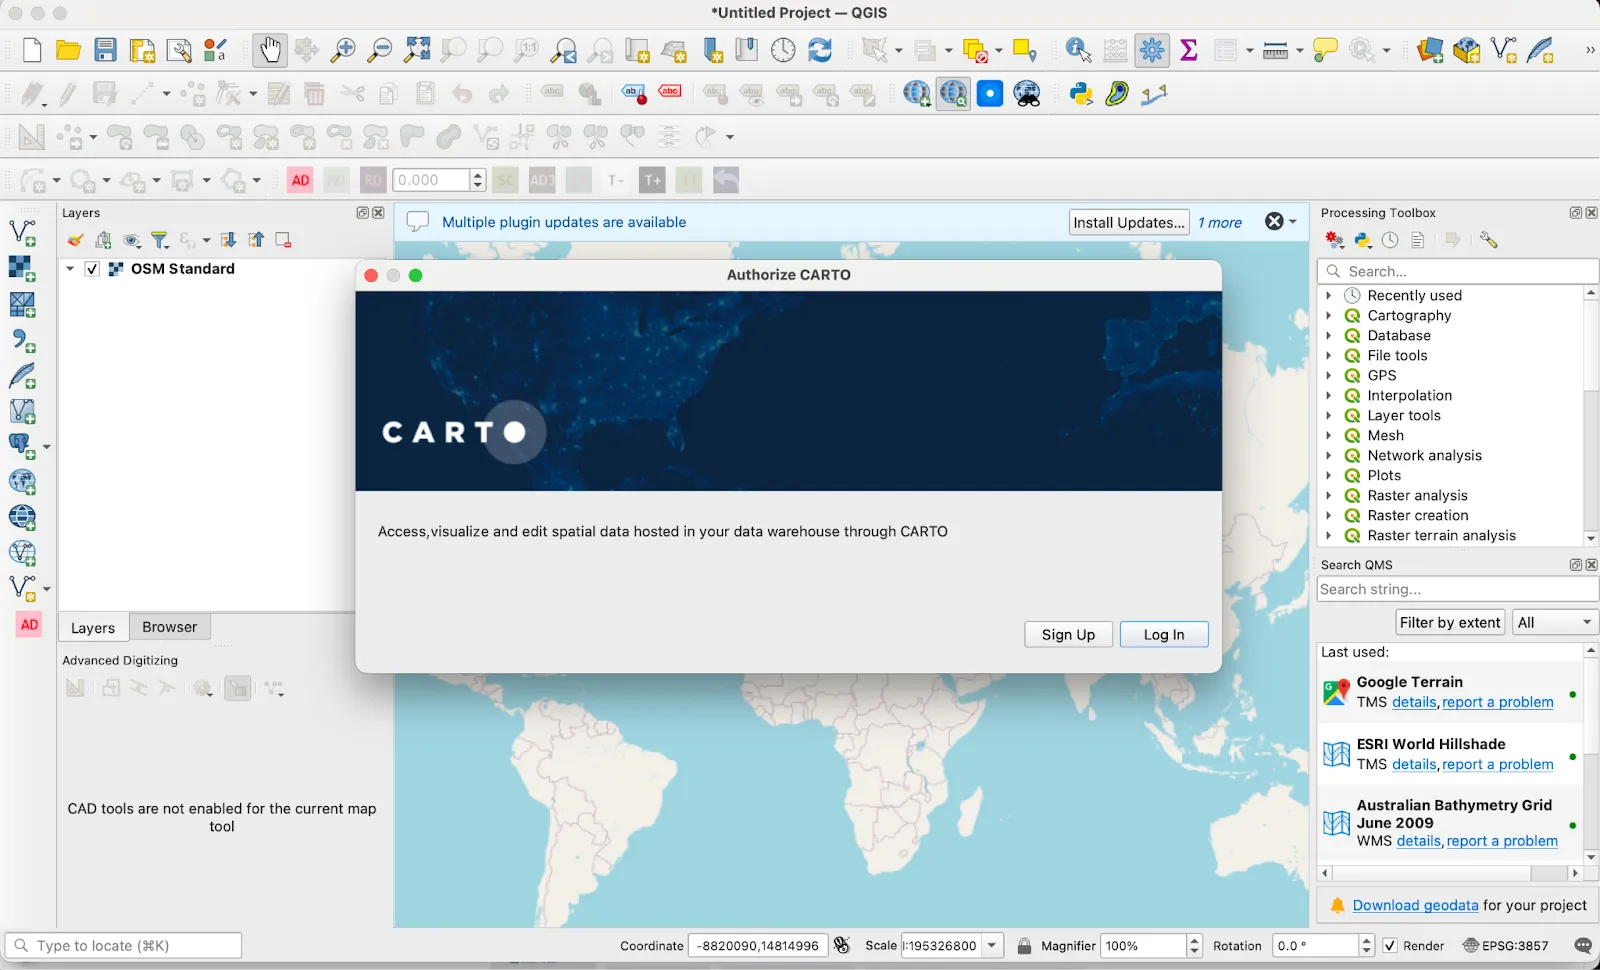The height and width of the screenshot is (970, 1600).
Task: Toggle the Render checkbox
Action: click(x=1390, y=946)
